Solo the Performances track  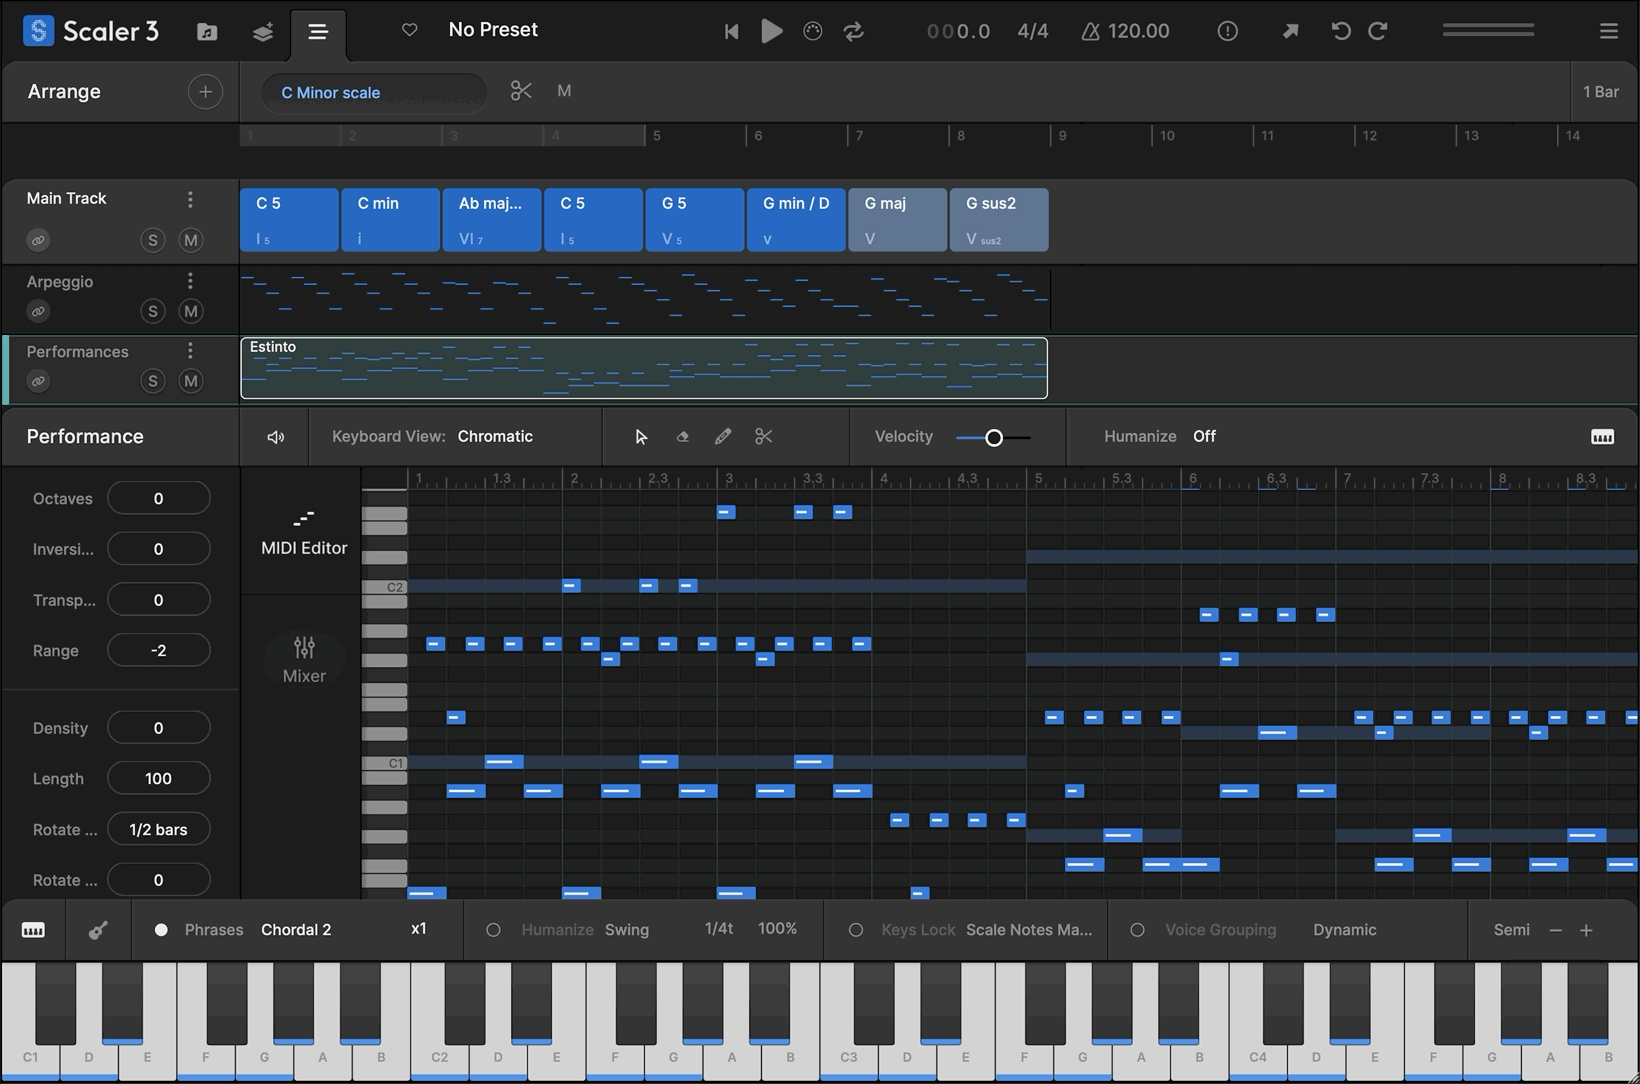[x=152, y=381]
